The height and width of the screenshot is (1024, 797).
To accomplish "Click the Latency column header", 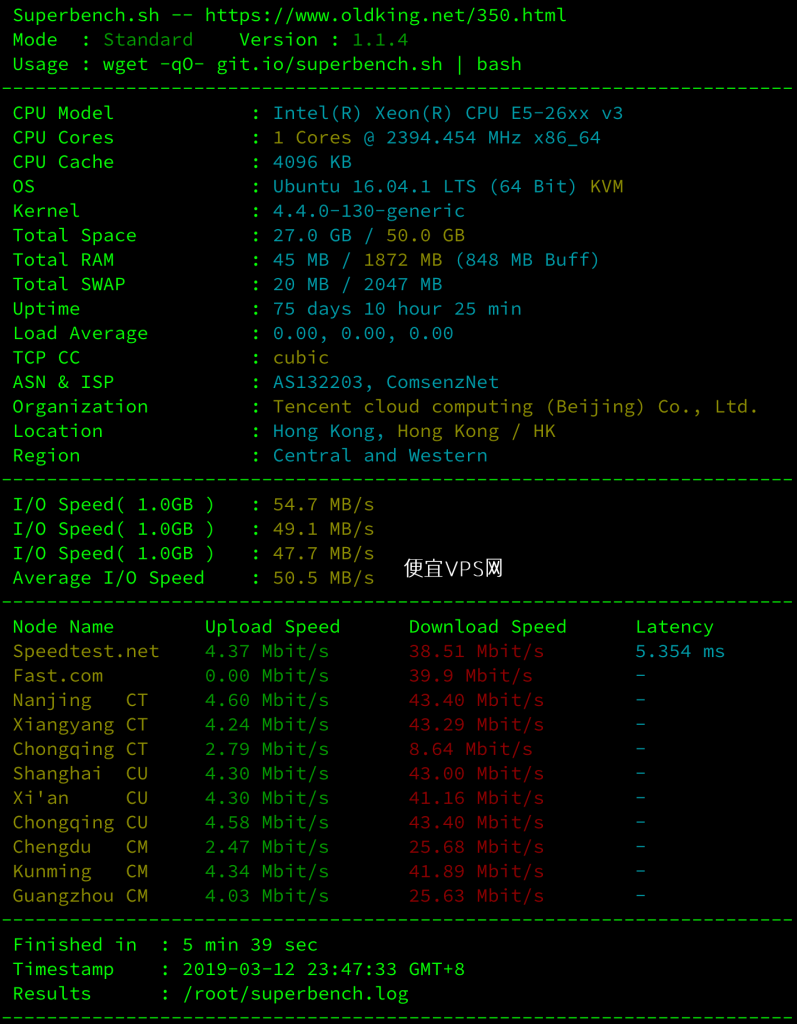I will pyautogui.click(x=674, y=627).
